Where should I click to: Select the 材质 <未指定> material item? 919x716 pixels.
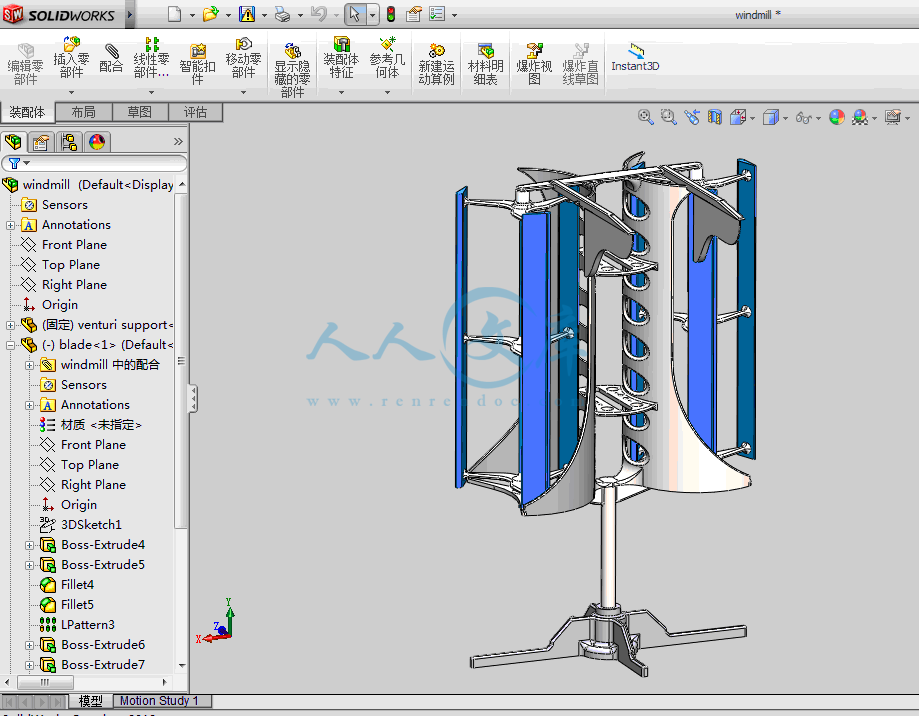point(91,425)
